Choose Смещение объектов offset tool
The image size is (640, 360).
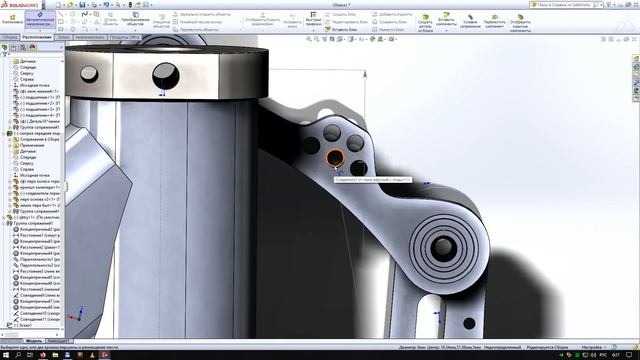pos(161,21)
